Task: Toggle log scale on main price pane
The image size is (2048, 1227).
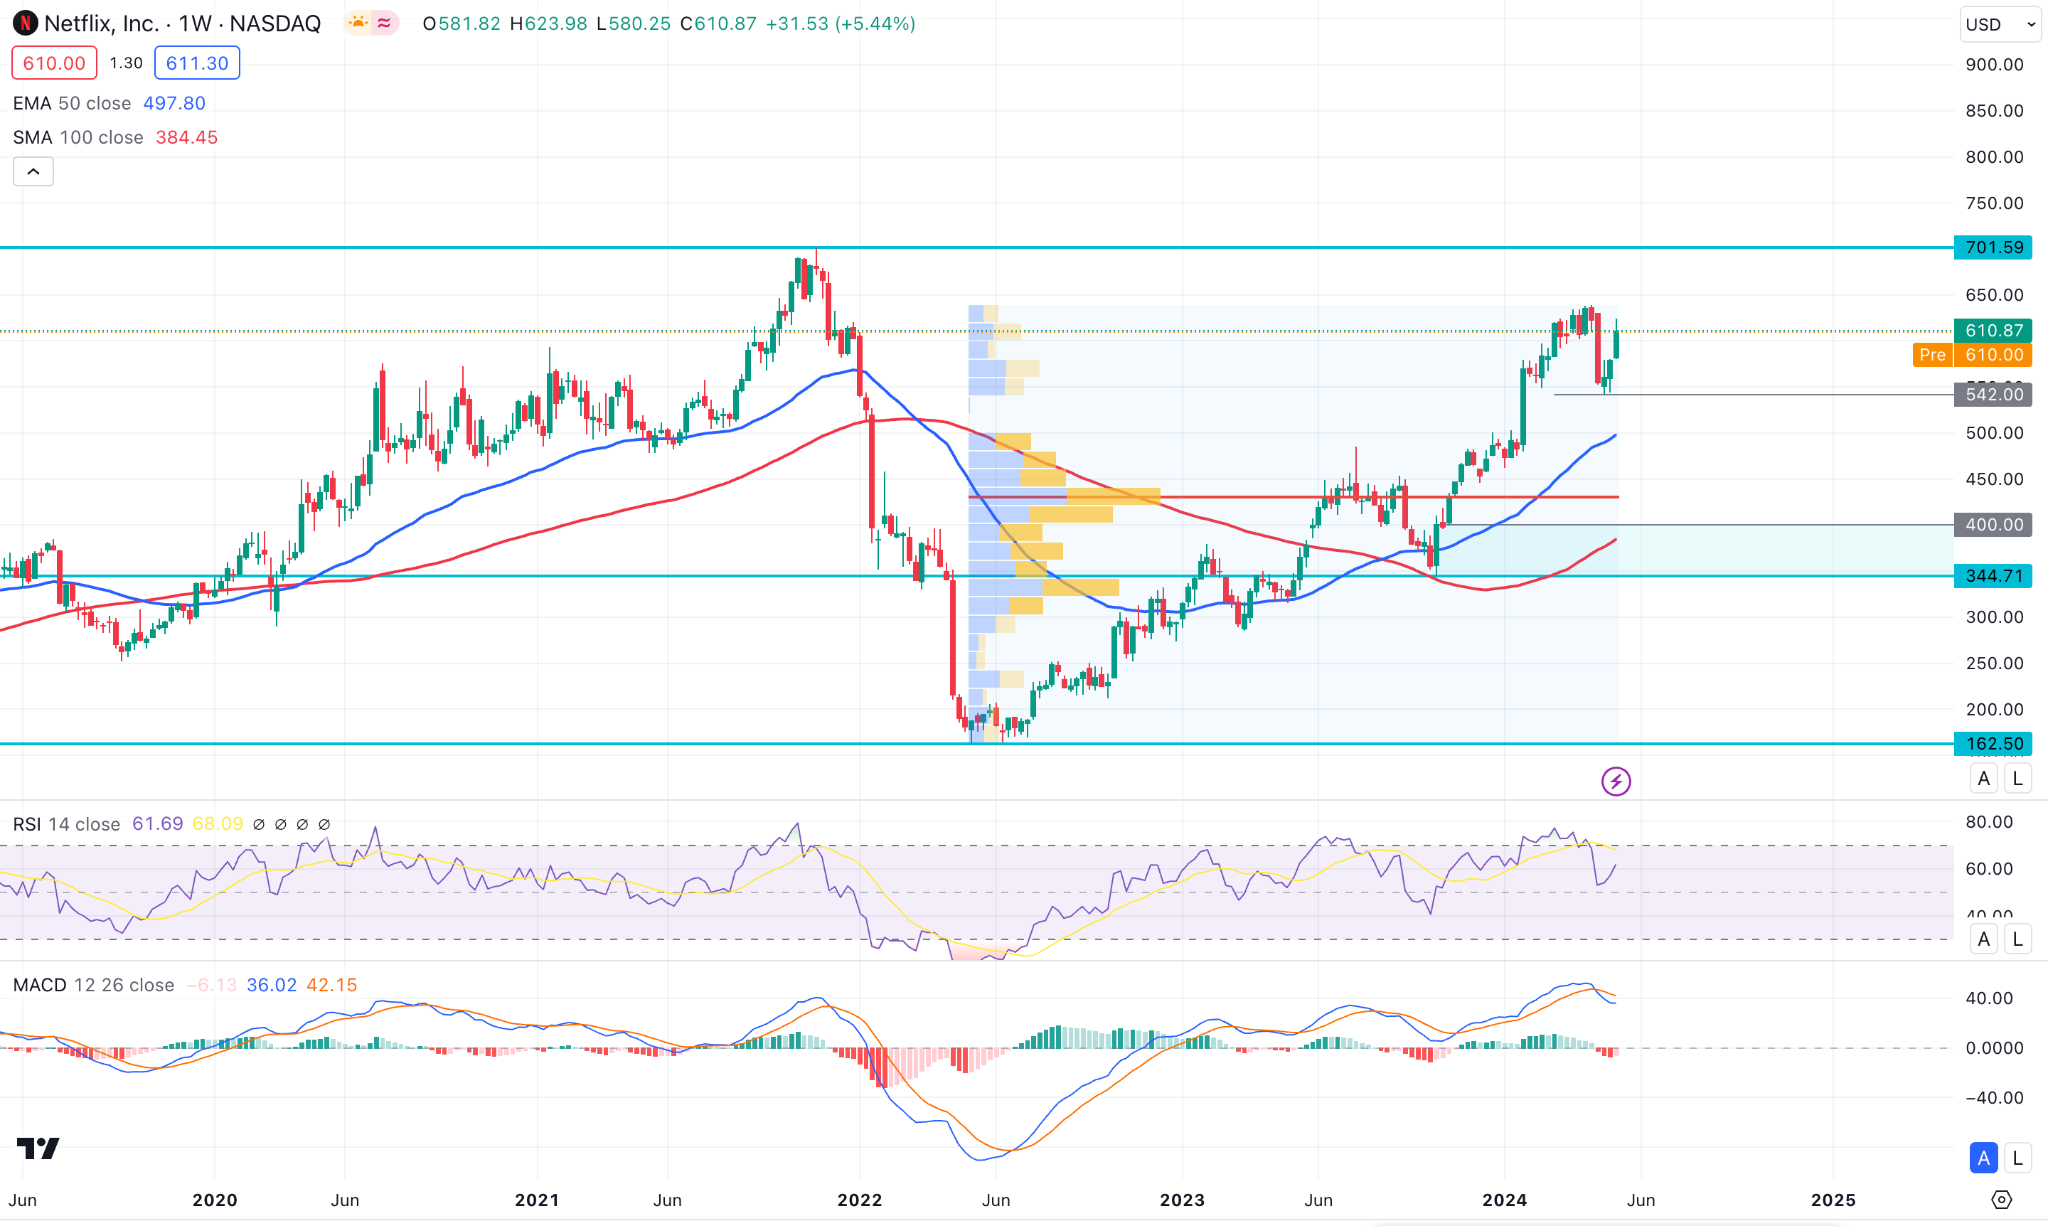Action: [2017, 778]
